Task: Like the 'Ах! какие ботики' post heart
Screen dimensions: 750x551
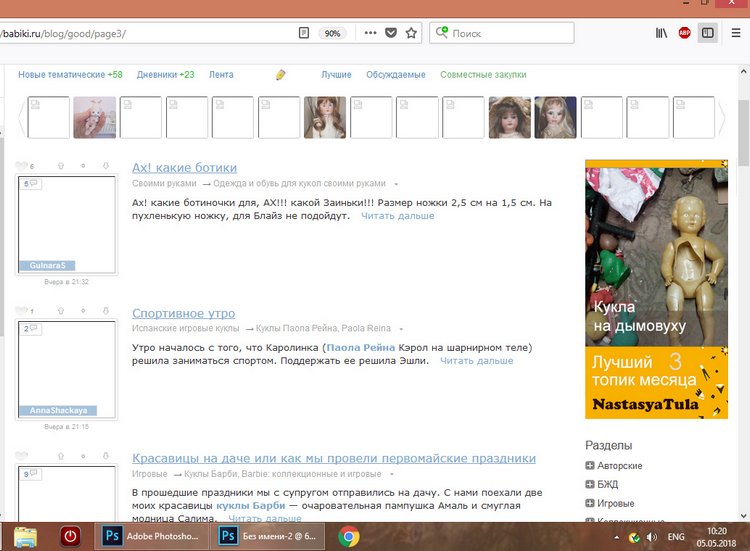Action: tap(23, 166)
